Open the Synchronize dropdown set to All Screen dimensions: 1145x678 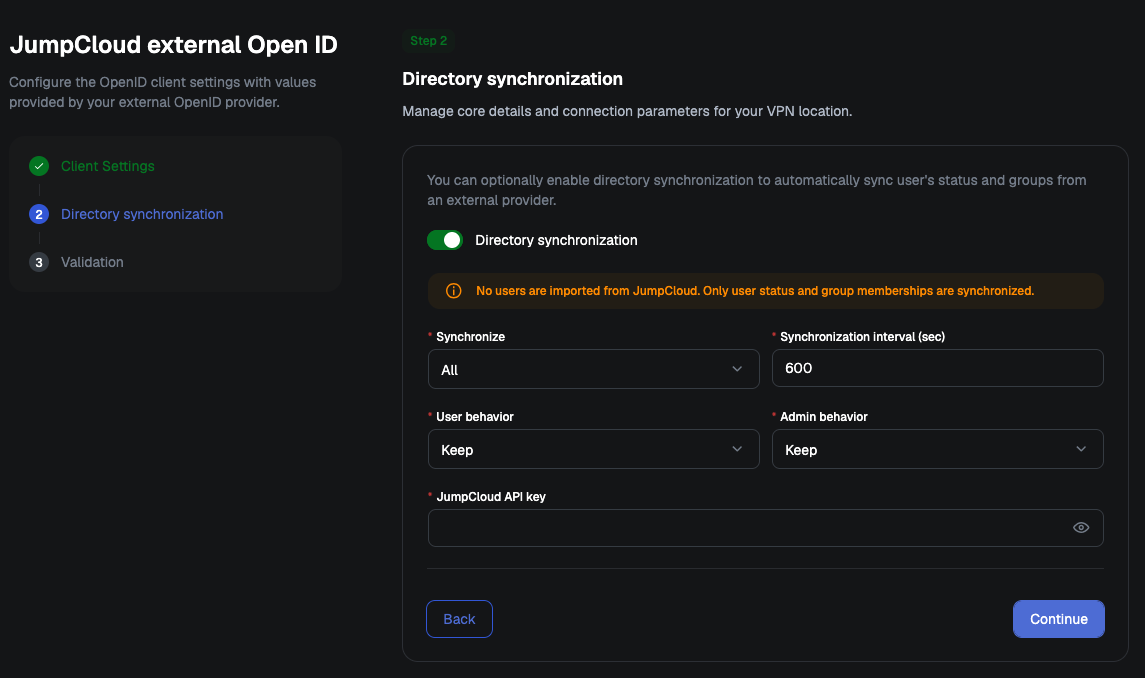point(593,369)
